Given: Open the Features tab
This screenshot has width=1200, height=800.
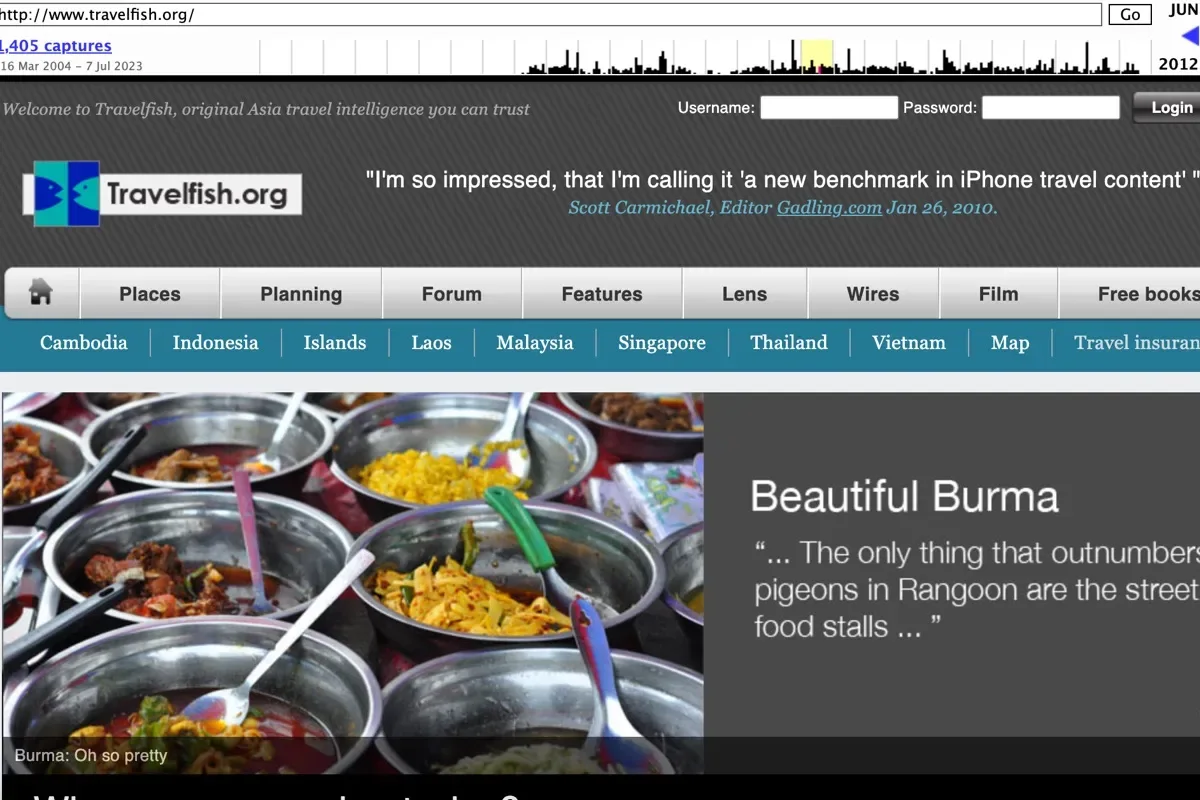Looking at the screenshot, I should [x=602, y=294].
